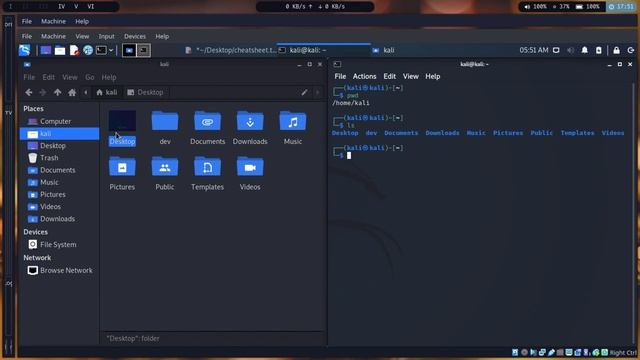Viewport: 640px width, 360px height.
Task: Select the Public folder icon
Action: [x=165, y=167]
